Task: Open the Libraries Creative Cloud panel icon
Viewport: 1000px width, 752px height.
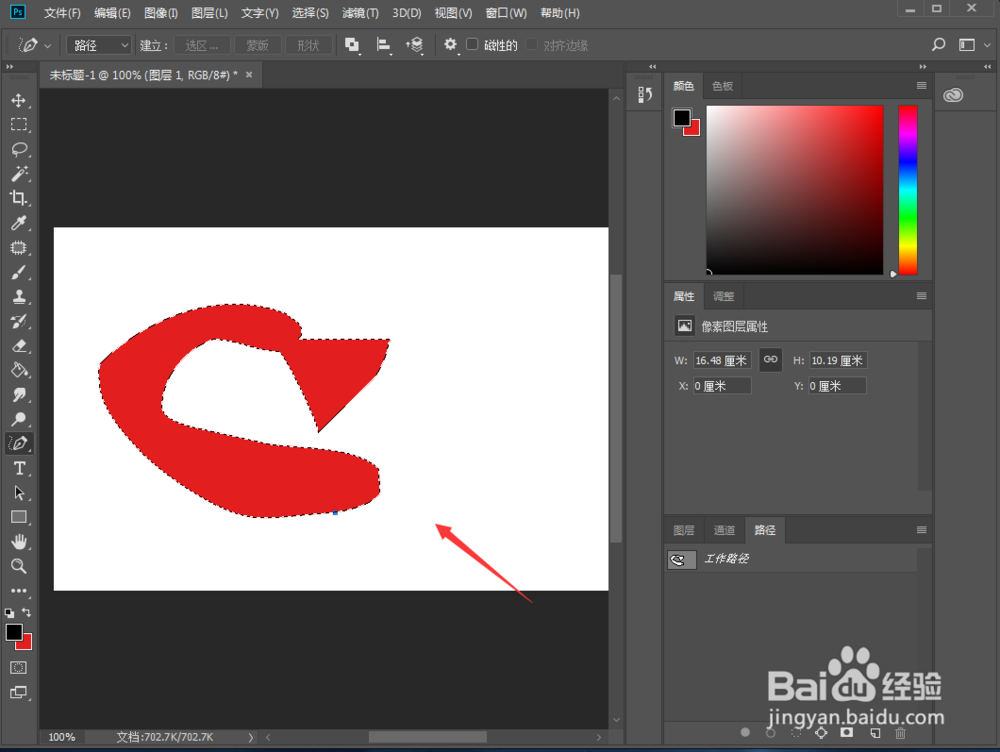Action: coord(953,95)
